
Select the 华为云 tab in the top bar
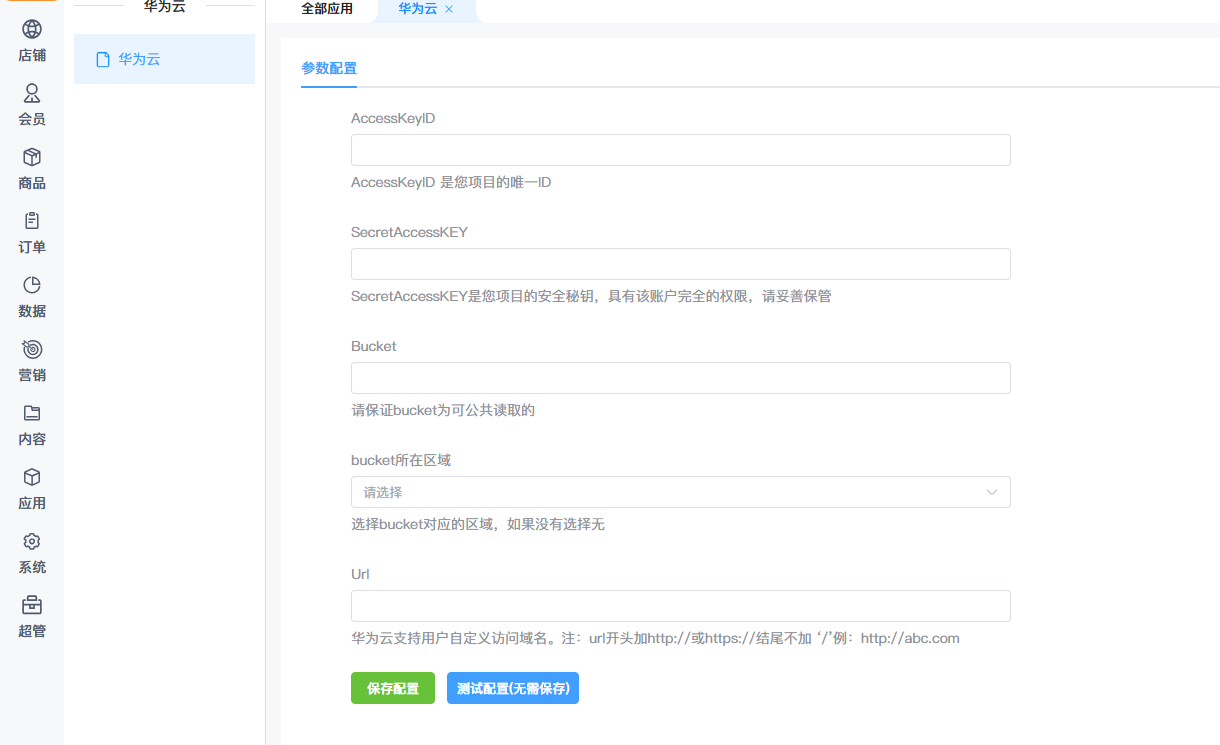point(418,9)
